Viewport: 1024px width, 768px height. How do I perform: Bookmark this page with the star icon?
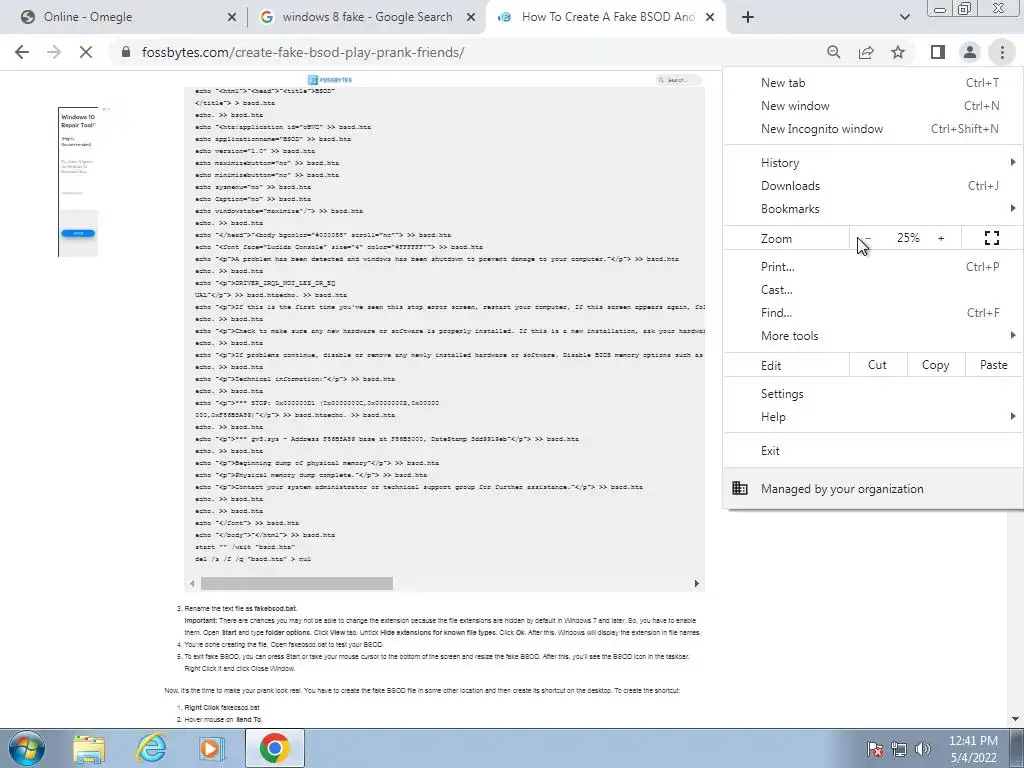(x=898, y=52)
